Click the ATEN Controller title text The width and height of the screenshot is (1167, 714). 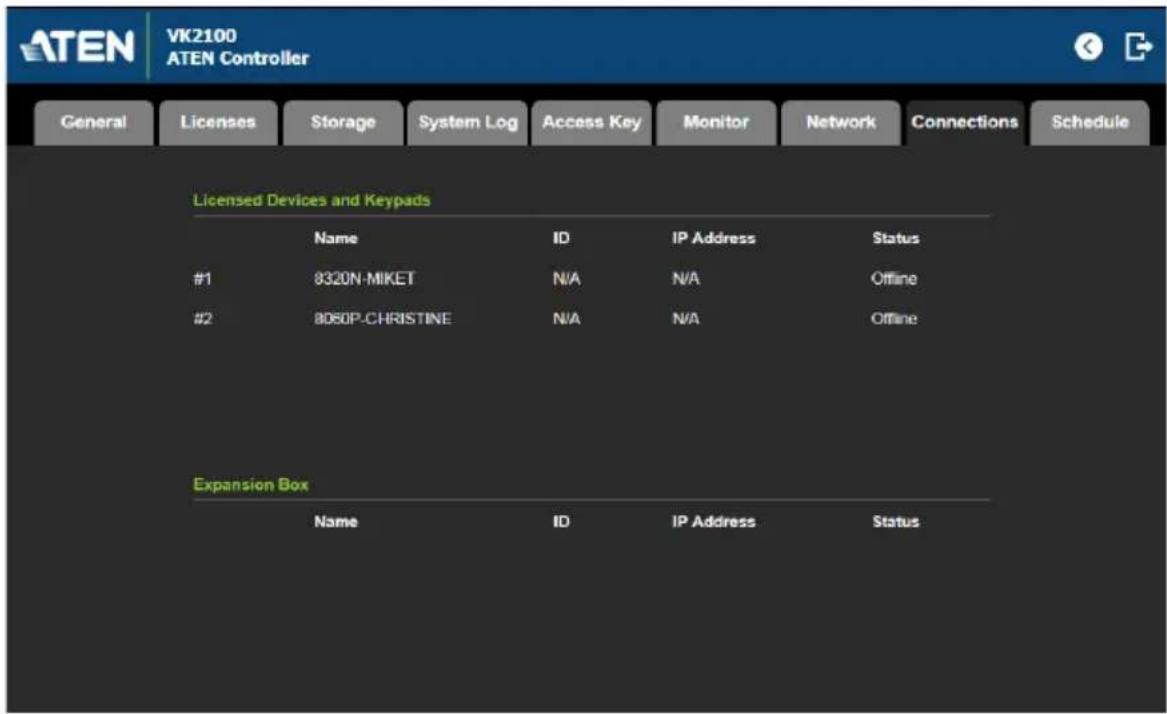tap(237, 58)
